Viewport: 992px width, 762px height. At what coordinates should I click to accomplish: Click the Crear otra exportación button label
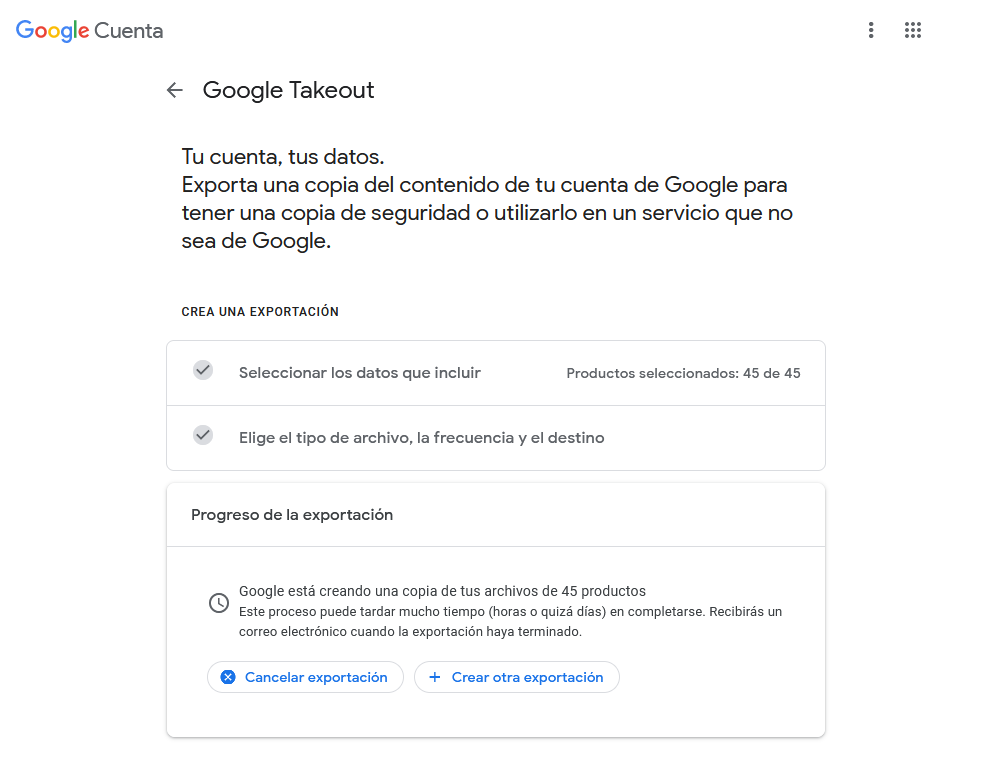tap(527, 677)
